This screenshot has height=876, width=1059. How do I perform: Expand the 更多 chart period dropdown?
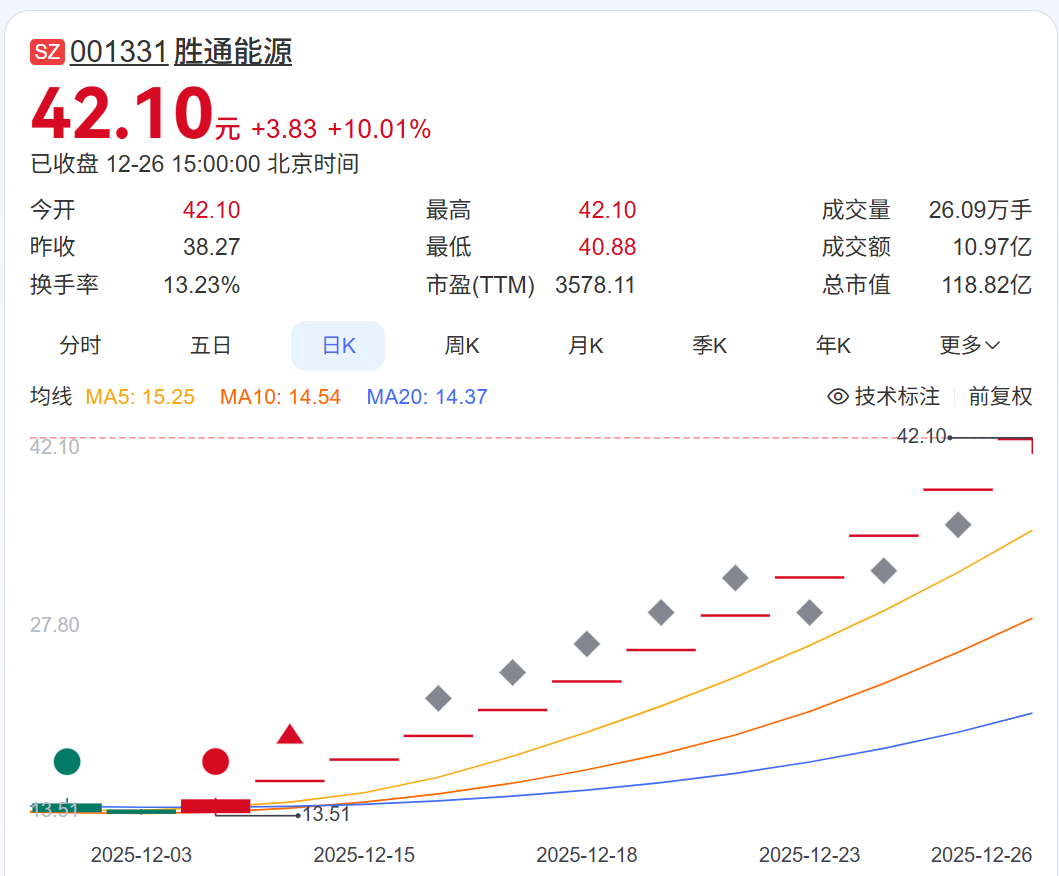pyautogui.click(x=969, y=346)
